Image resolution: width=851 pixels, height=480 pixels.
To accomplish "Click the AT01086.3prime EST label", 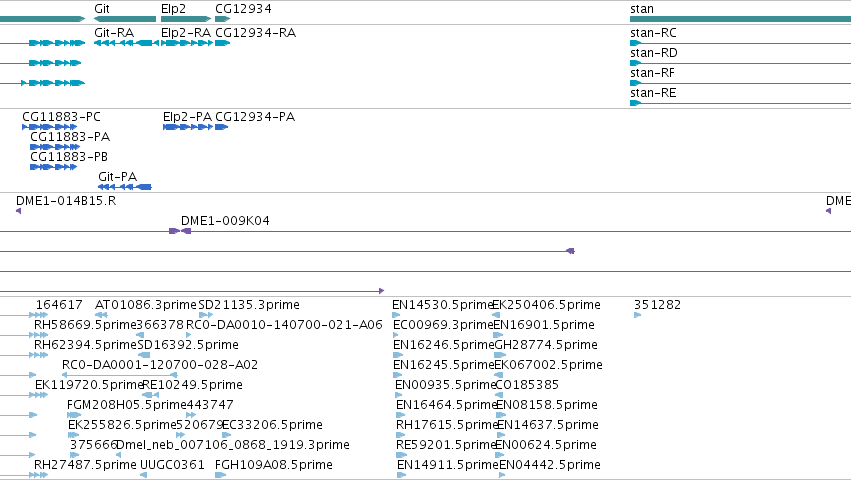I will point(145,305).
